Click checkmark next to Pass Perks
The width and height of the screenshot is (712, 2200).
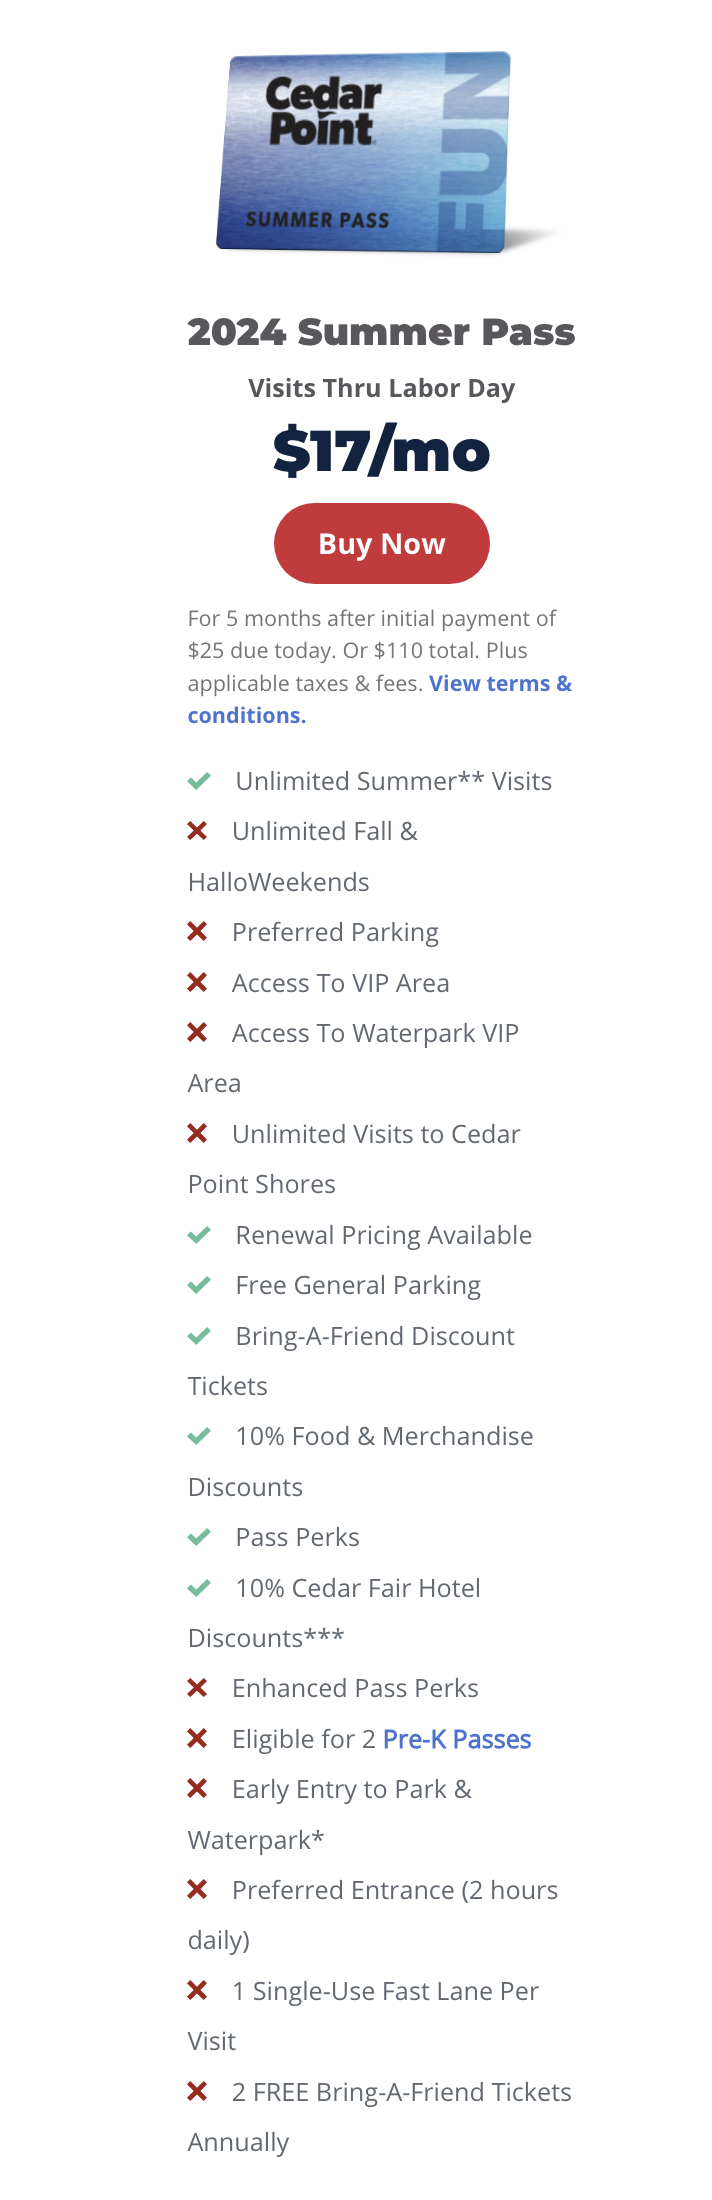pos(199,1537)
